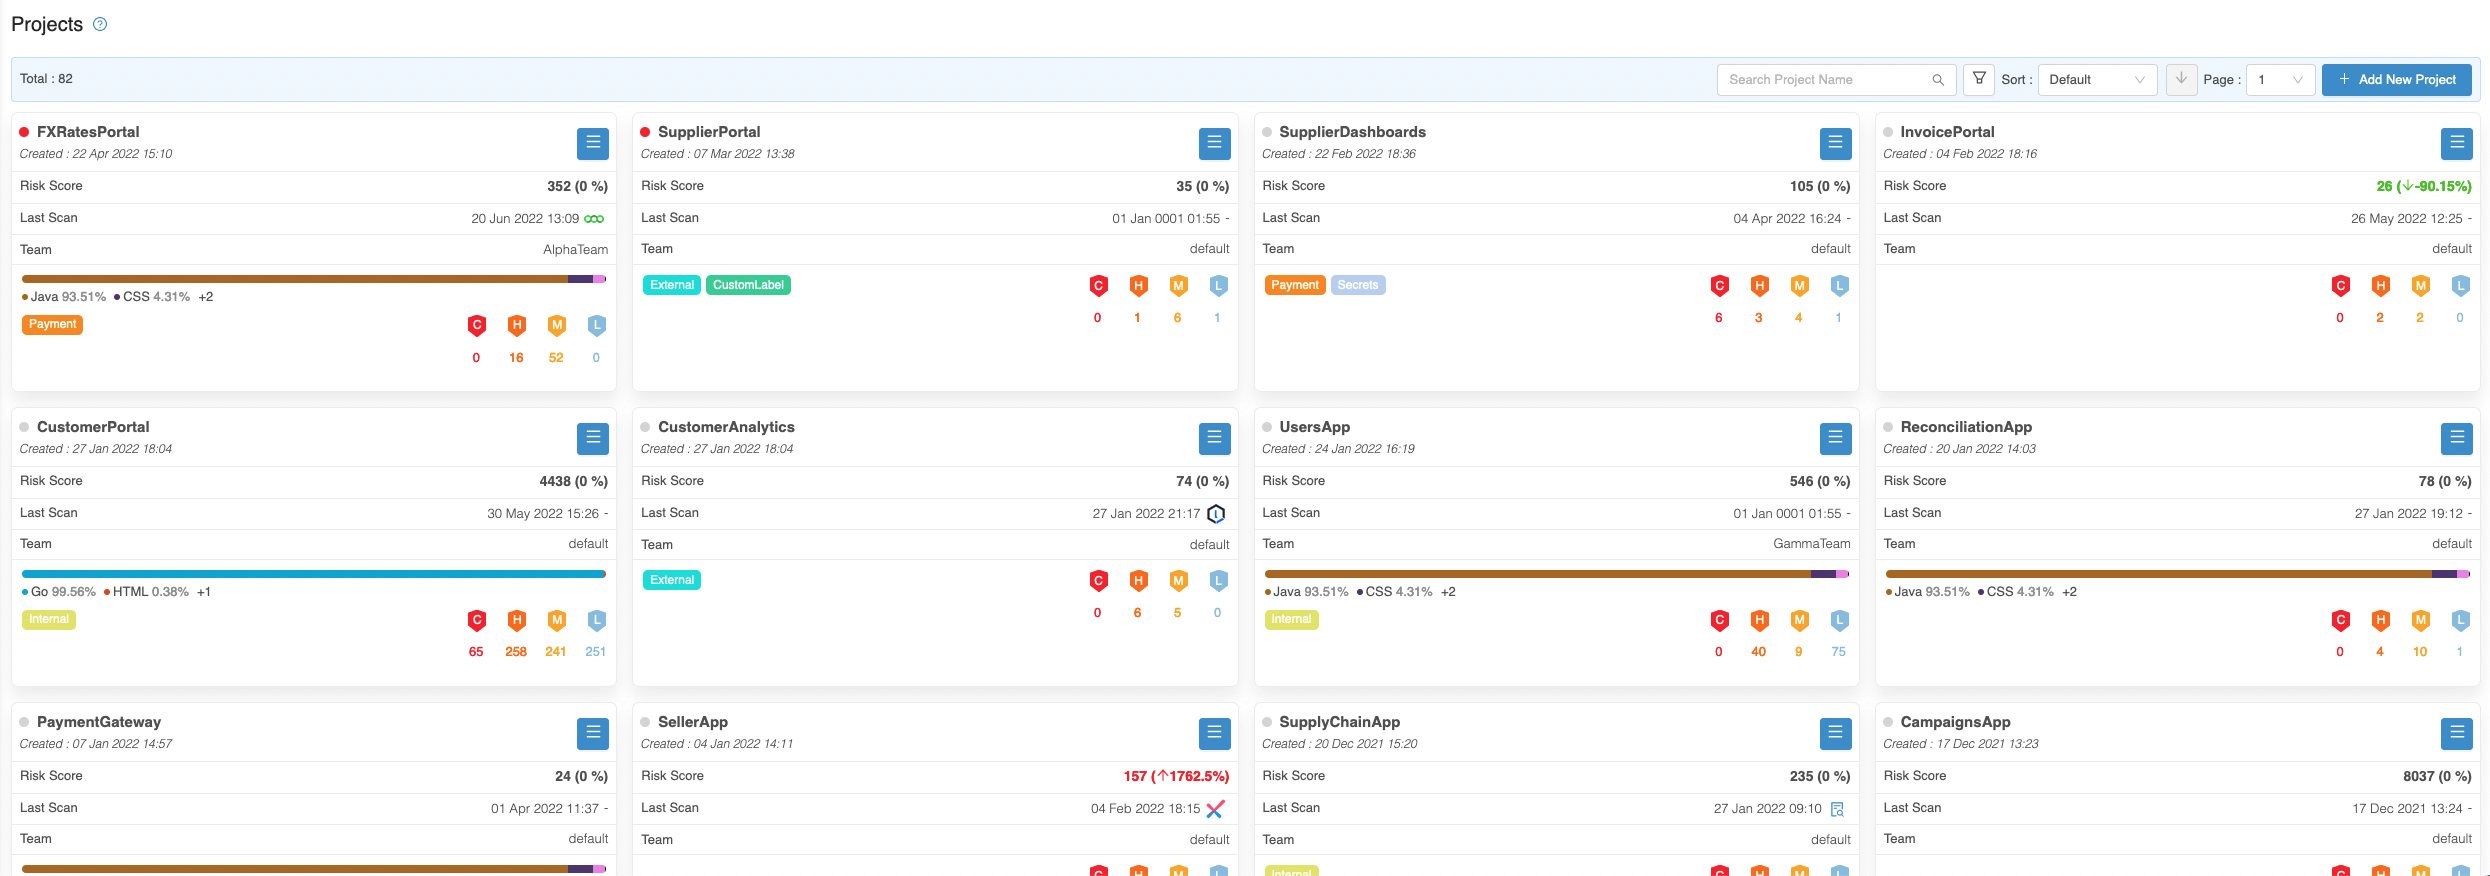Open ReconciliationApp card menu

point(2456,438)
